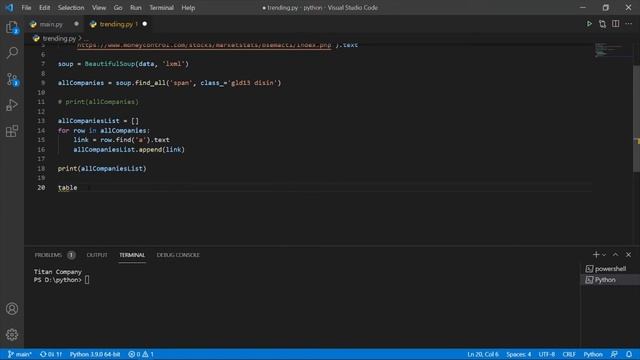The height and width of the screenshot is (360, 640).
Task: Click Ln 20, Col 6 go-to-line indicator
Action: [483, 354]
